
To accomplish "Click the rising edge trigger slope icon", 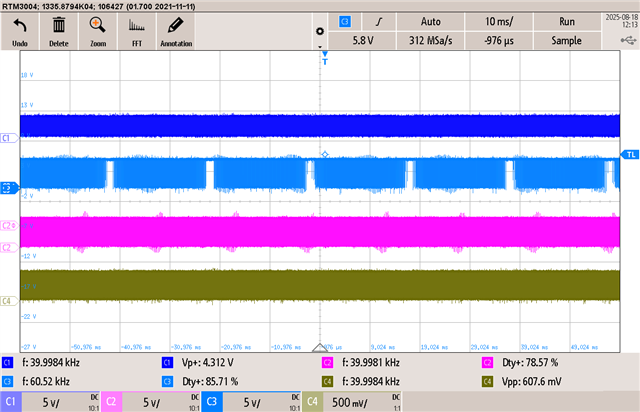I will tap(379, 22).
